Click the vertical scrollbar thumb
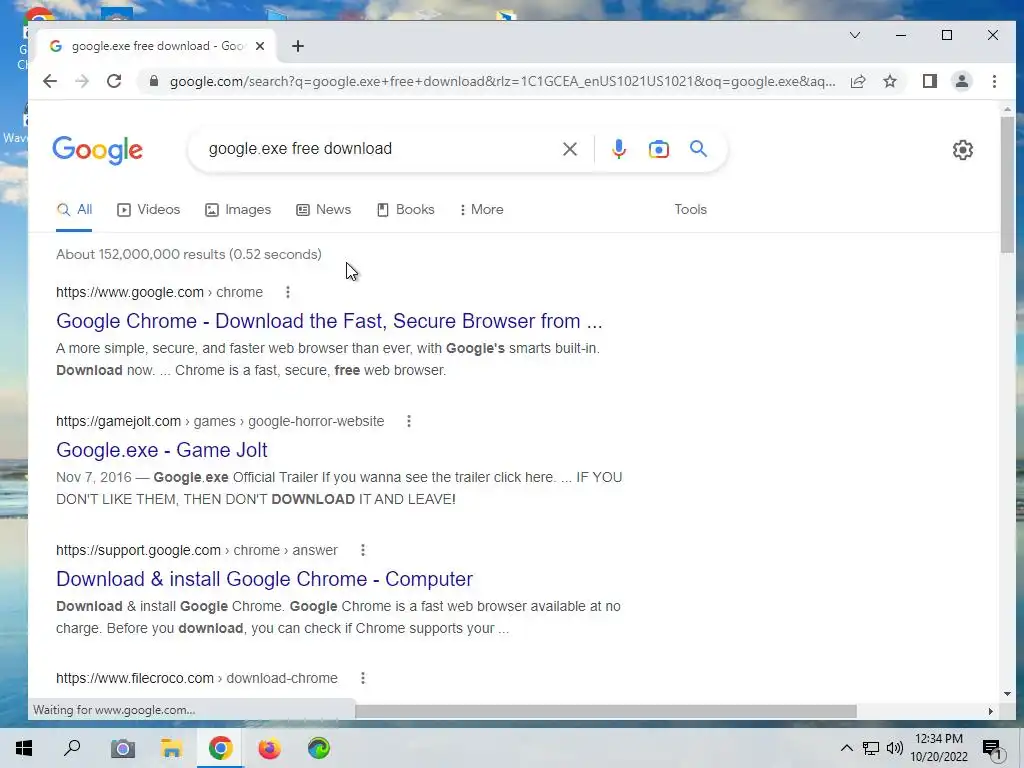Screen dimensions: 1024x768 1007,184
